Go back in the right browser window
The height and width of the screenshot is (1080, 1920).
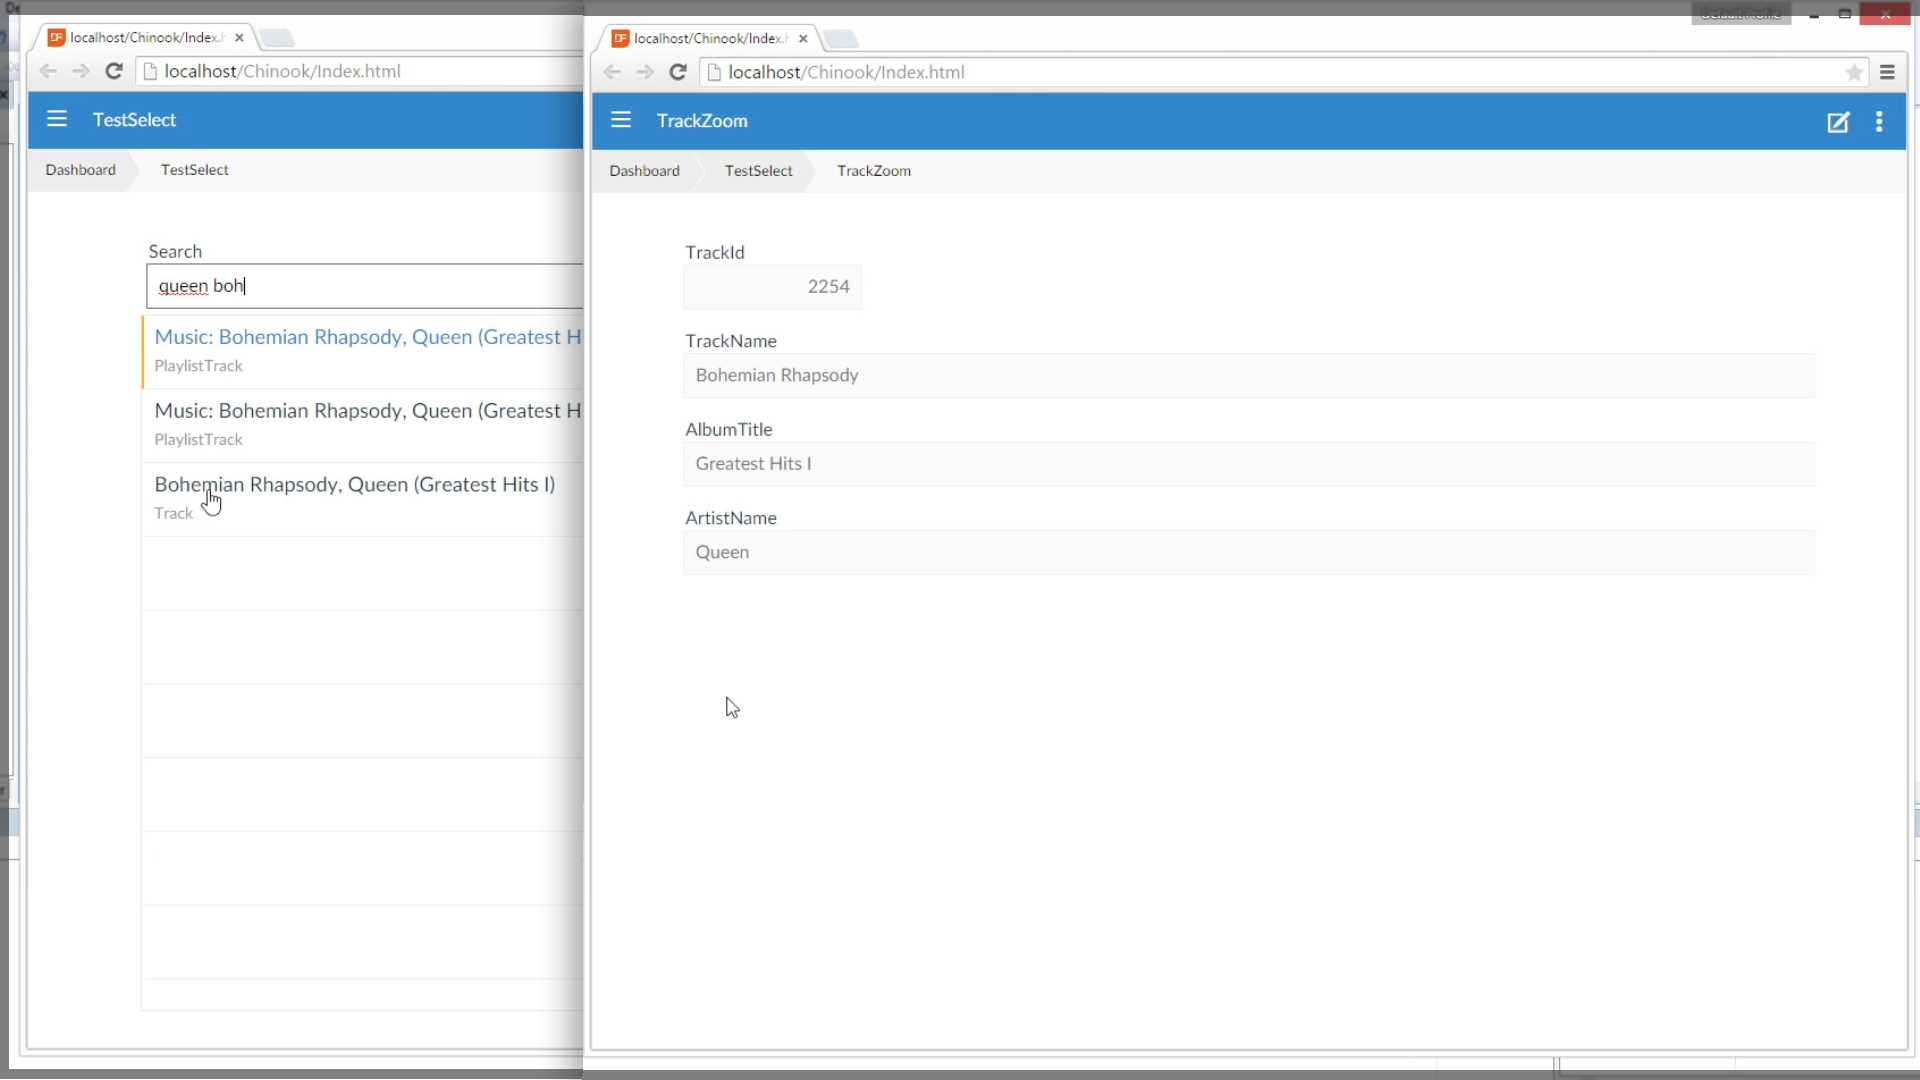click(x=612, y=72)
